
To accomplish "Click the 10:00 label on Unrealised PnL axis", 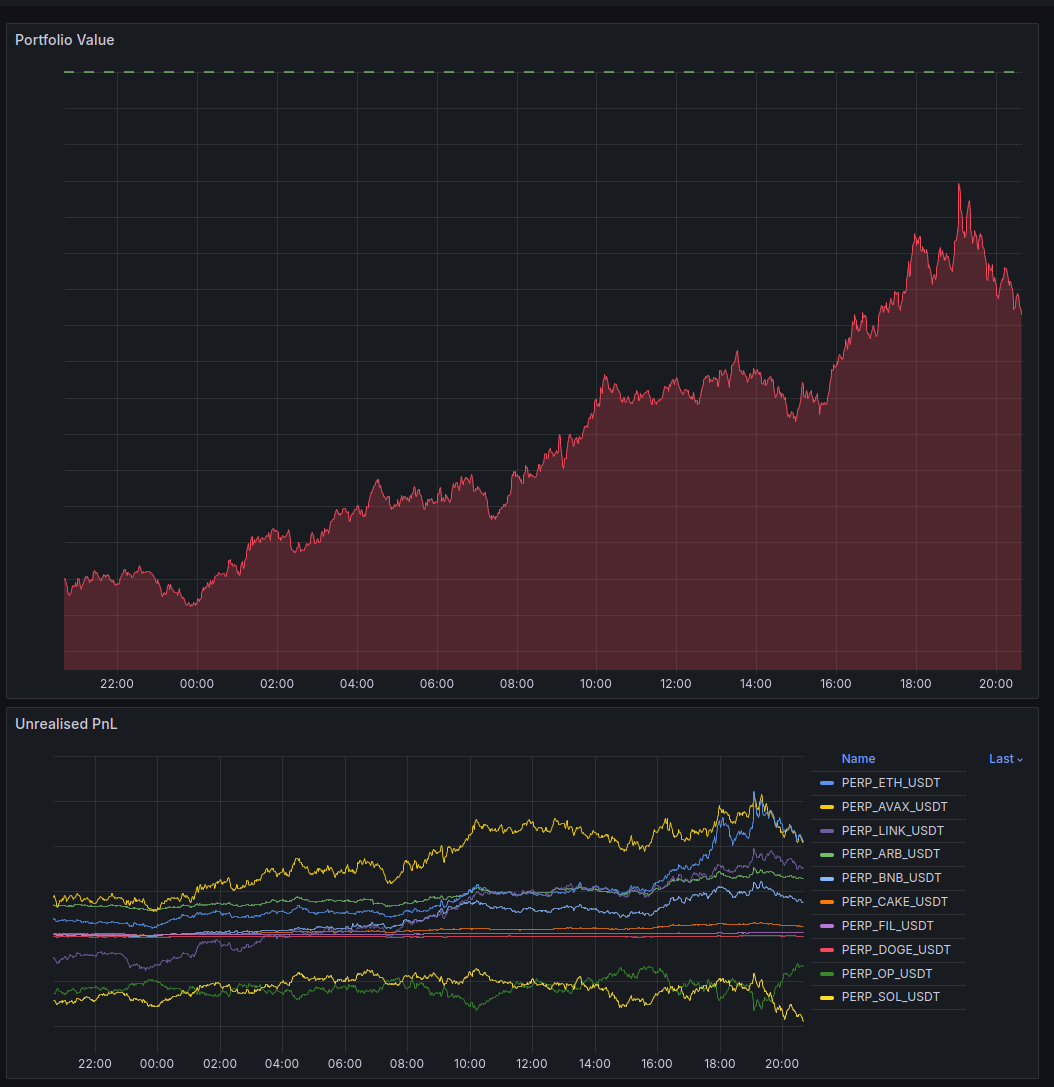I will (x=469, y=1063).
